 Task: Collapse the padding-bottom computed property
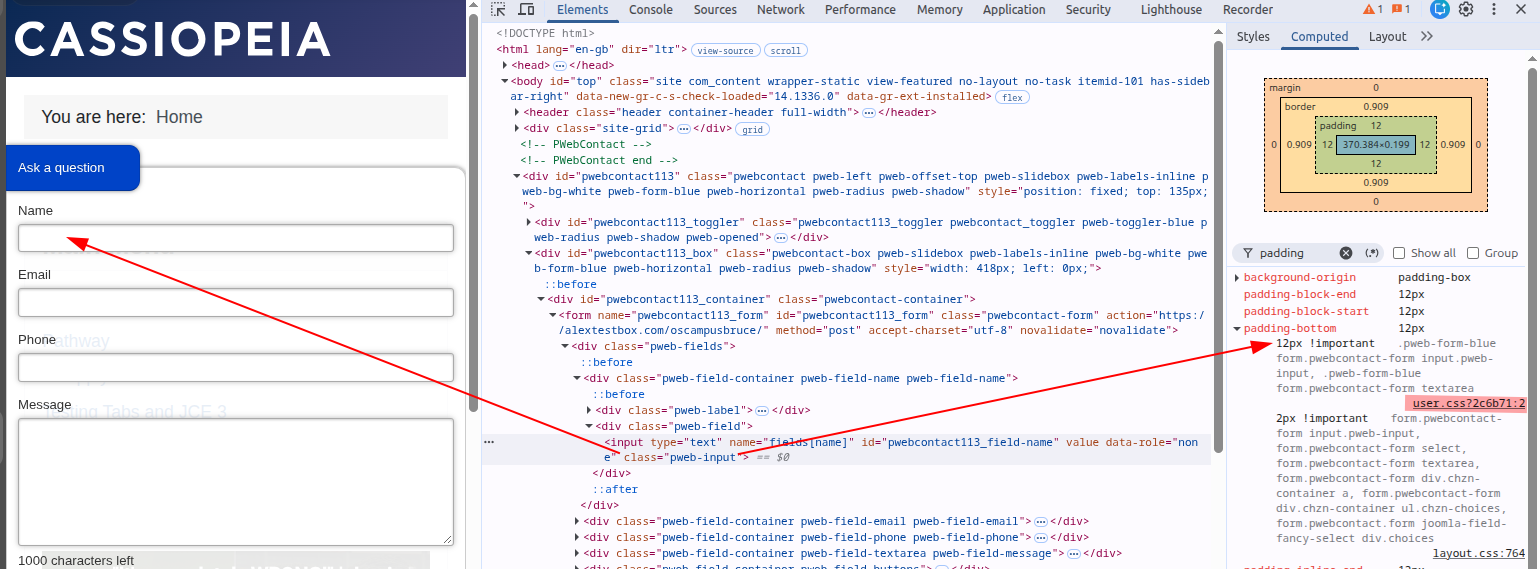(x=1237, y=329)
